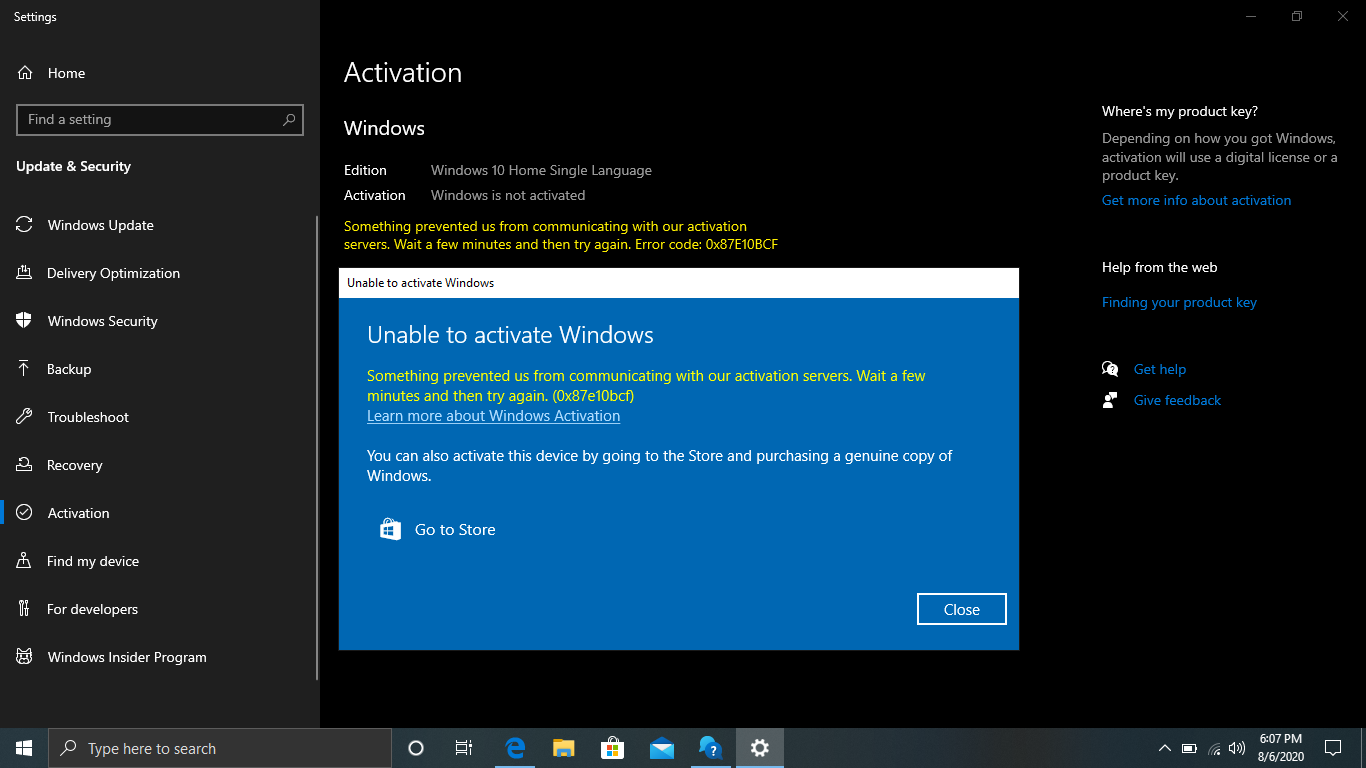1366x768 pixels.
Task: Open Finding your product key link
Action: point(1179,302)
